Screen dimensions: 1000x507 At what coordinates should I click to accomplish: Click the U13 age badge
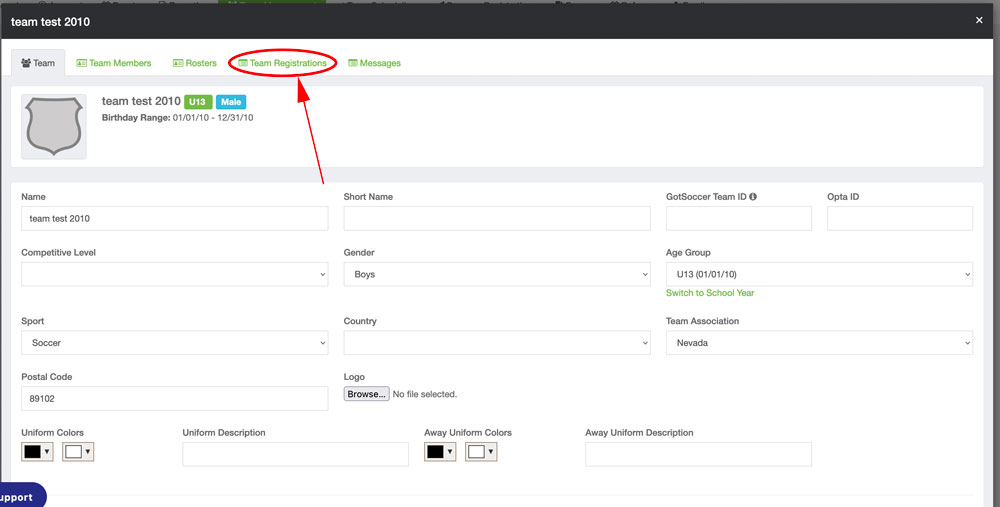point(197,102)
